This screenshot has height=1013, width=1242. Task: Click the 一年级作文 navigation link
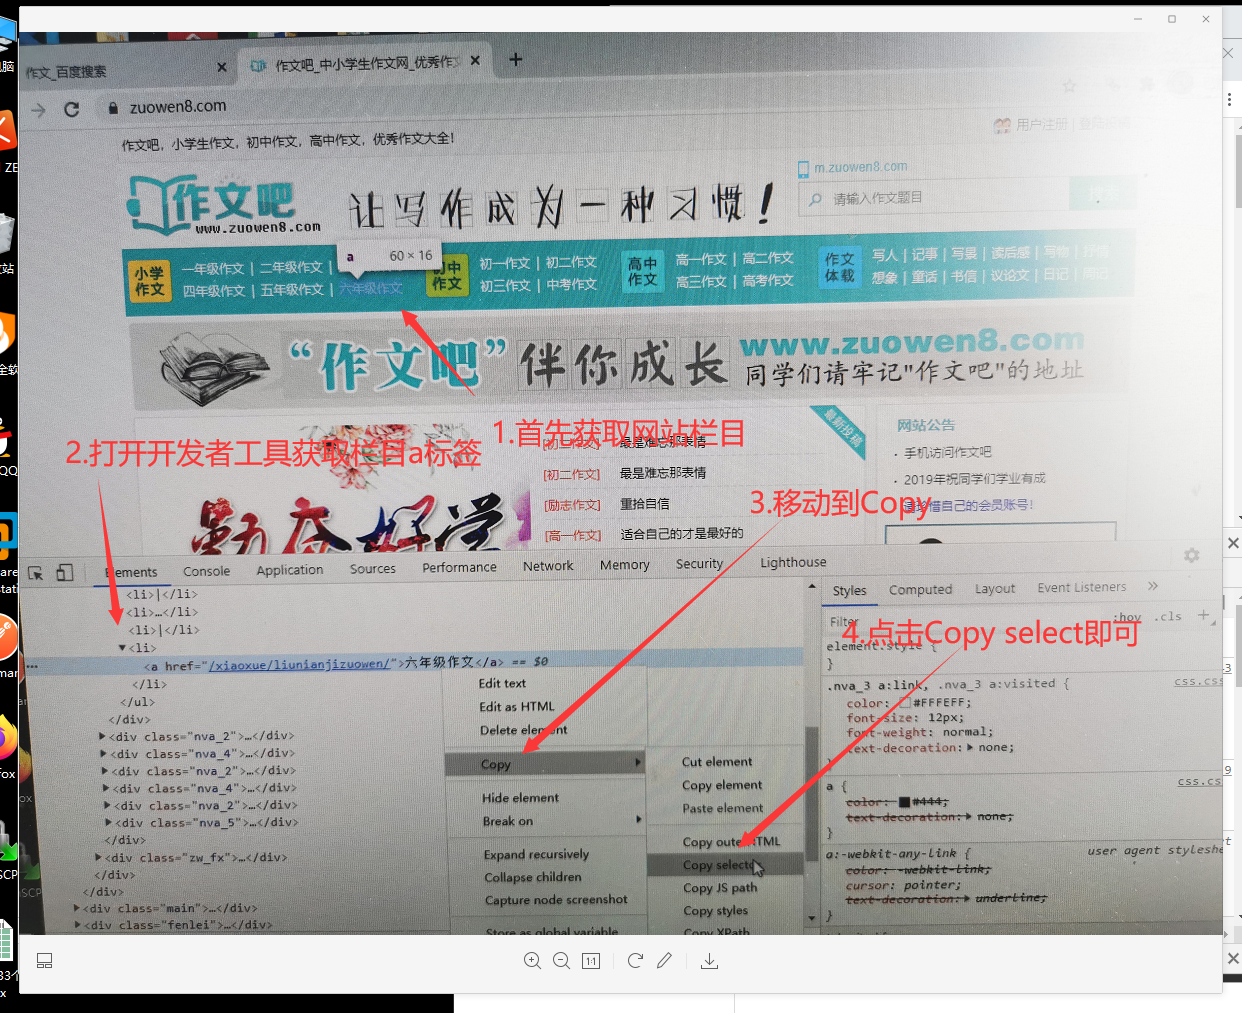point(213,269)
